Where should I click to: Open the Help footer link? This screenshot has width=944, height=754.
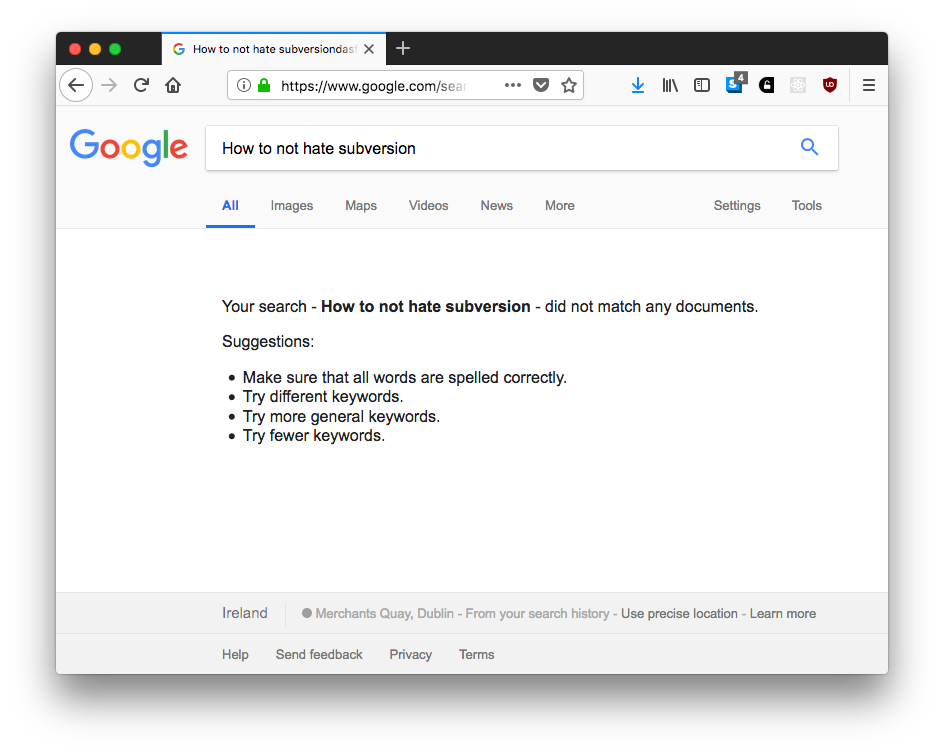(235, 655)
